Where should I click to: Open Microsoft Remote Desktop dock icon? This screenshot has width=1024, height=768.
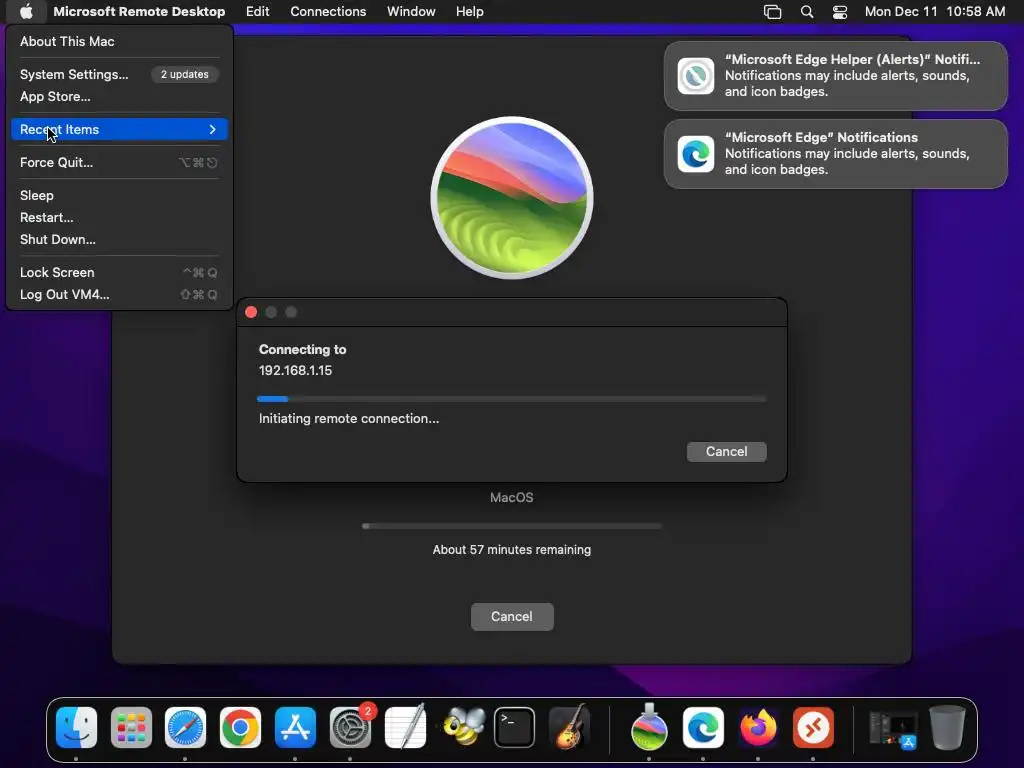coord(813,728)
